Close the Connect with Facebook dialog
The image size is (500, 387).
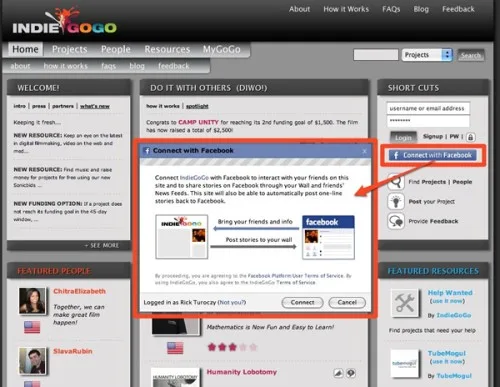click(364, 151)
